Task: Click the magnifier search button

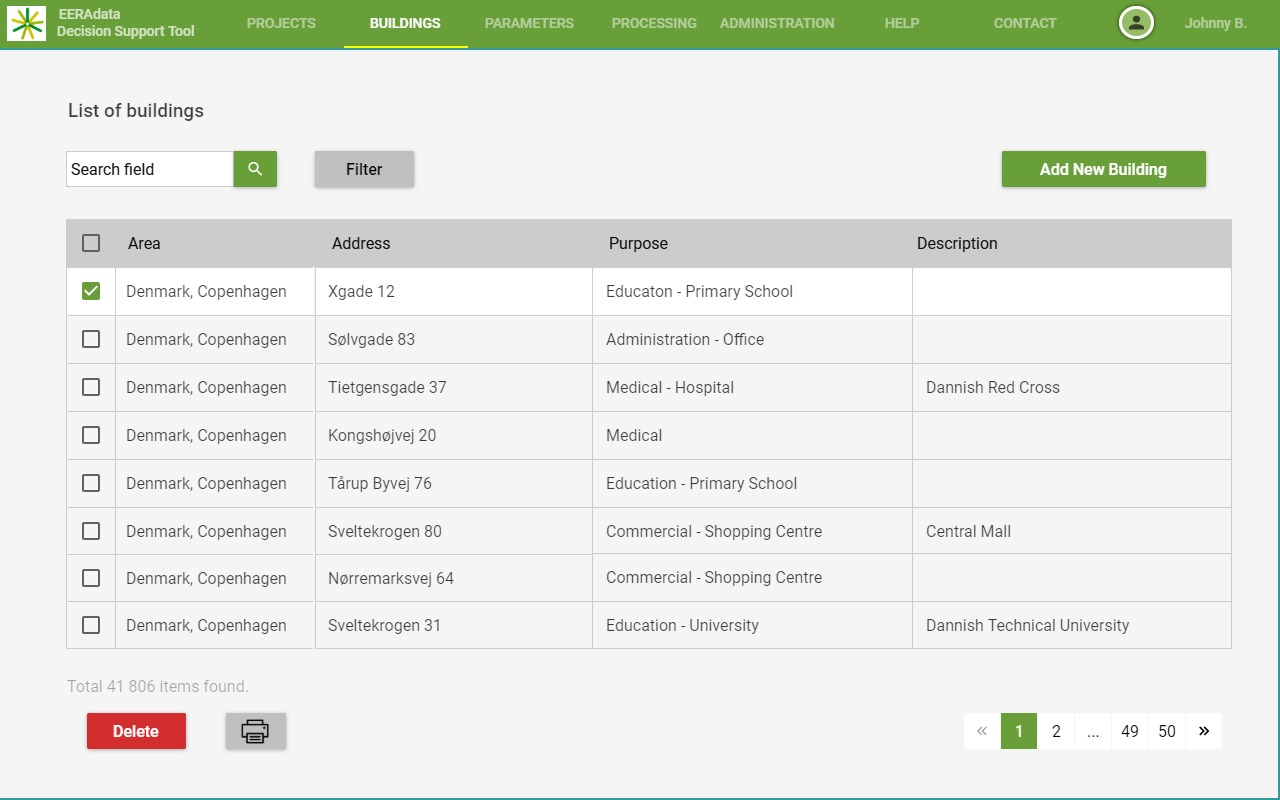Action: [255, 169]
